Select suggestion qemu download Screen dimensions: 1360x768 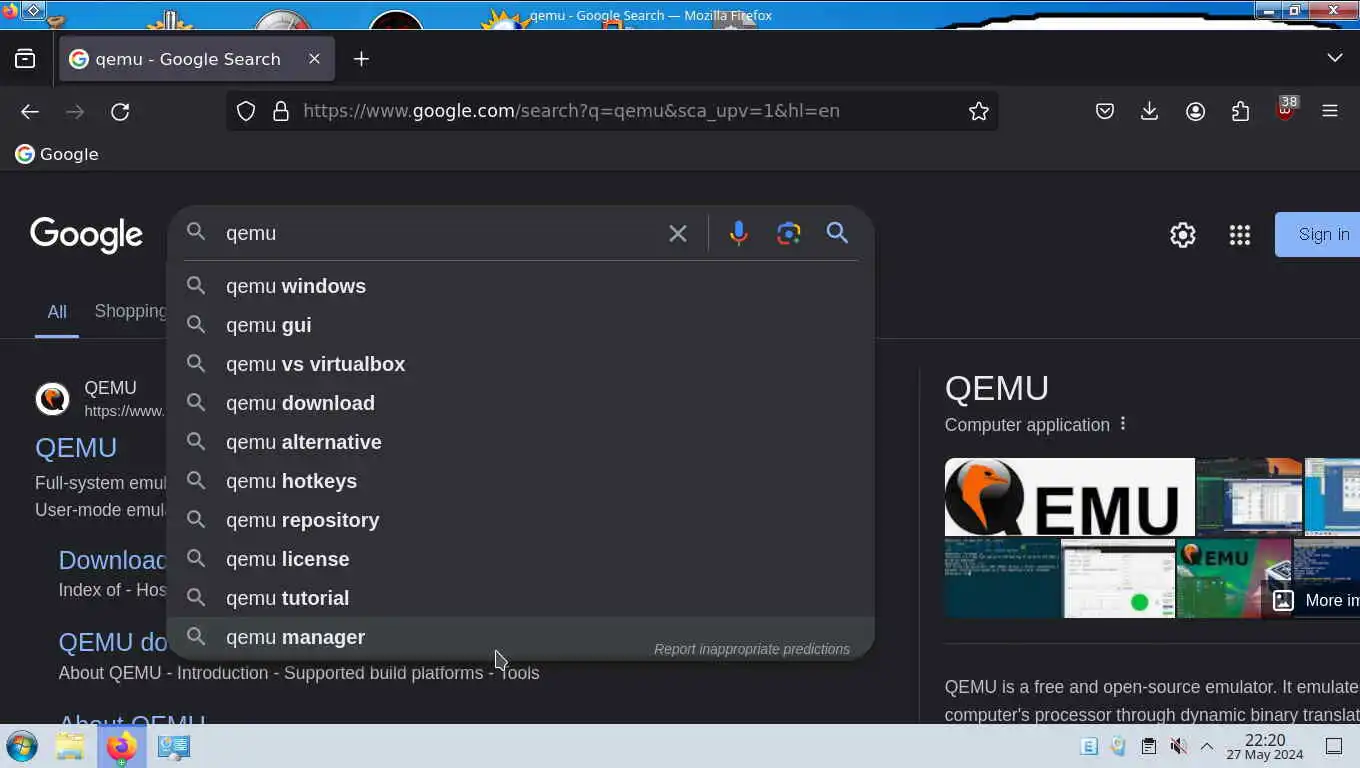[x=520, y=403]
